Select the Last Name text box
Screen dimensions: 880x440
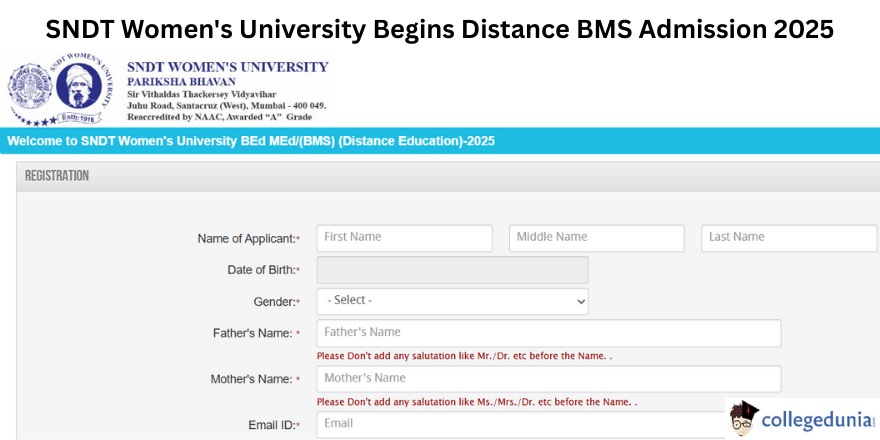pyautogui.click(x=788, y=238)
